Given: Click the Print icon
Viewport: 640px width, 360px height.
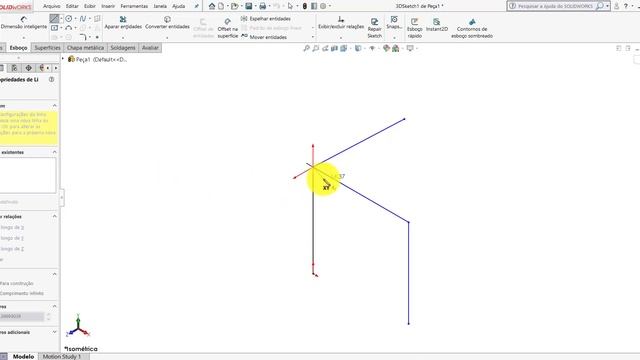Looking at the screenshot, I should click(x=262, y=6).
